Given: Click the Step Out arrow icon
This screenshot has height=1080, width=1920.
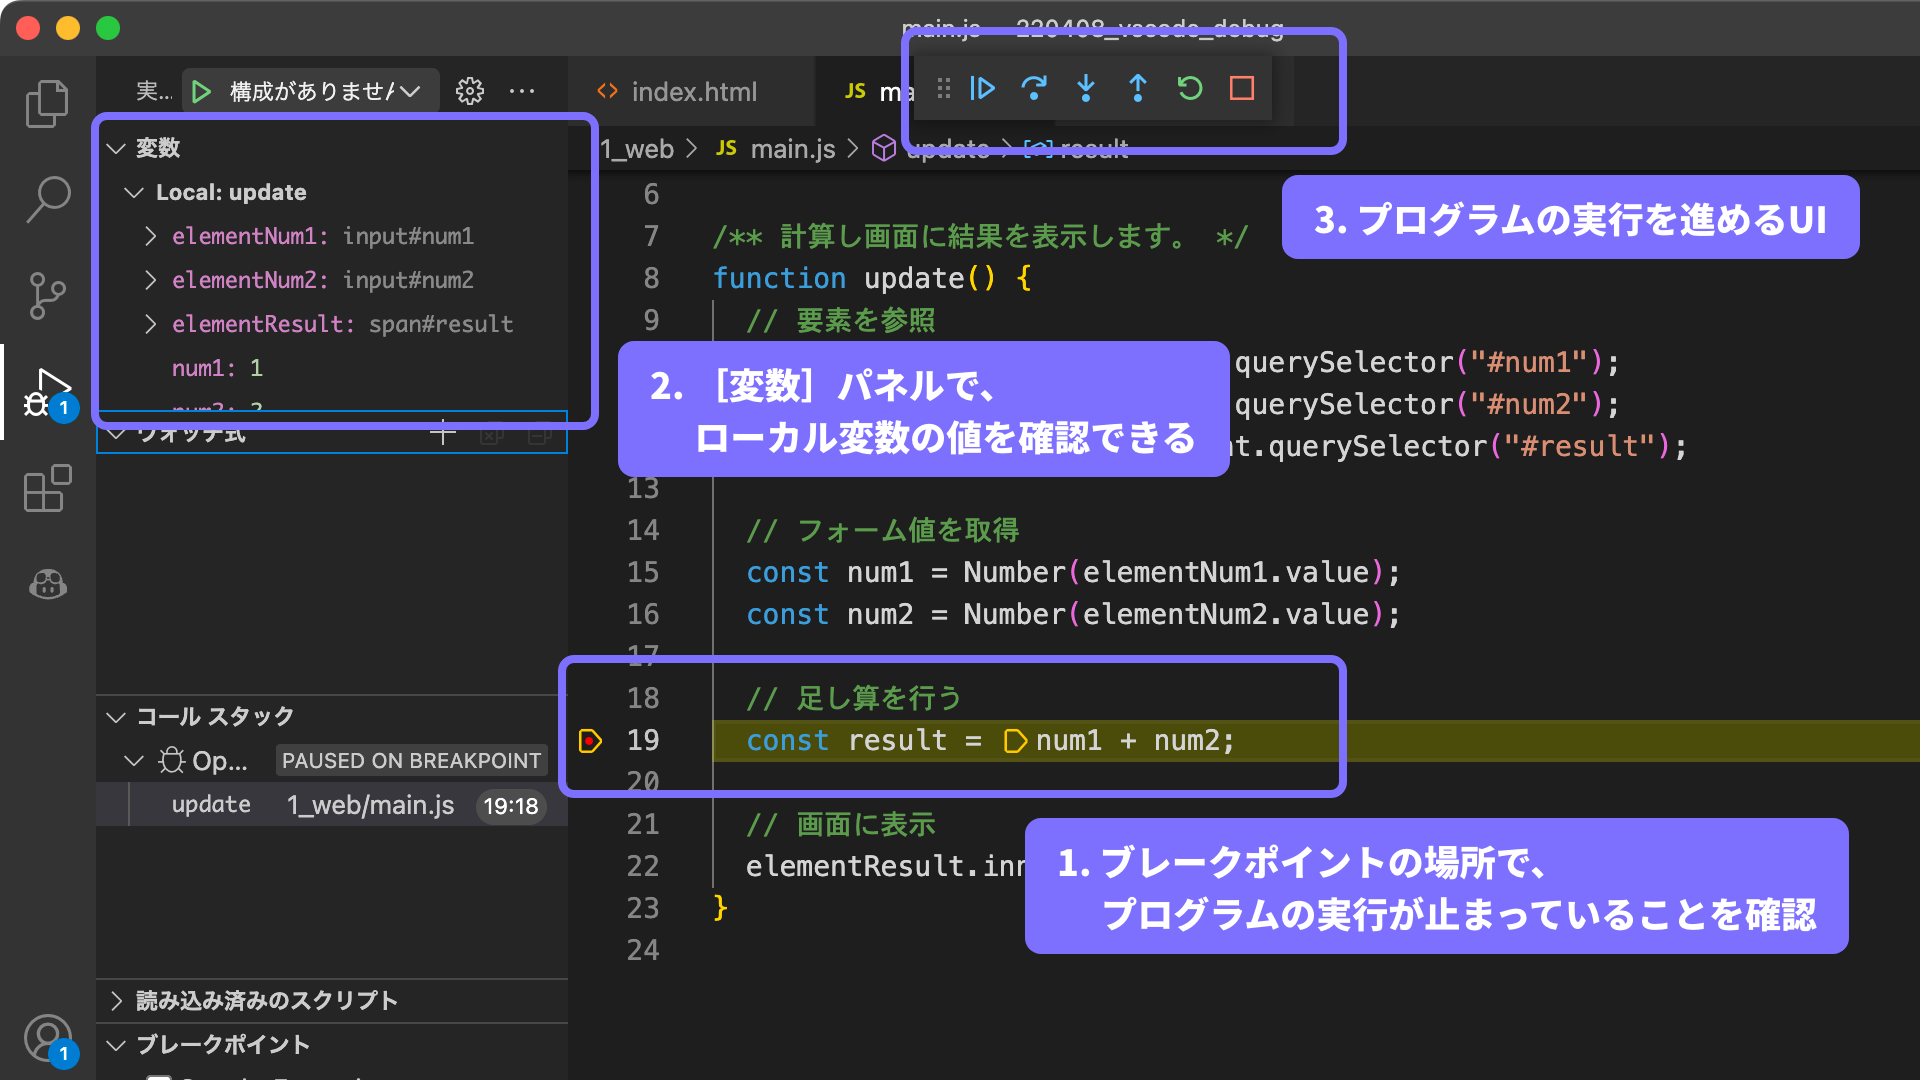Looking at the screenshot, I should [1138, 89].
